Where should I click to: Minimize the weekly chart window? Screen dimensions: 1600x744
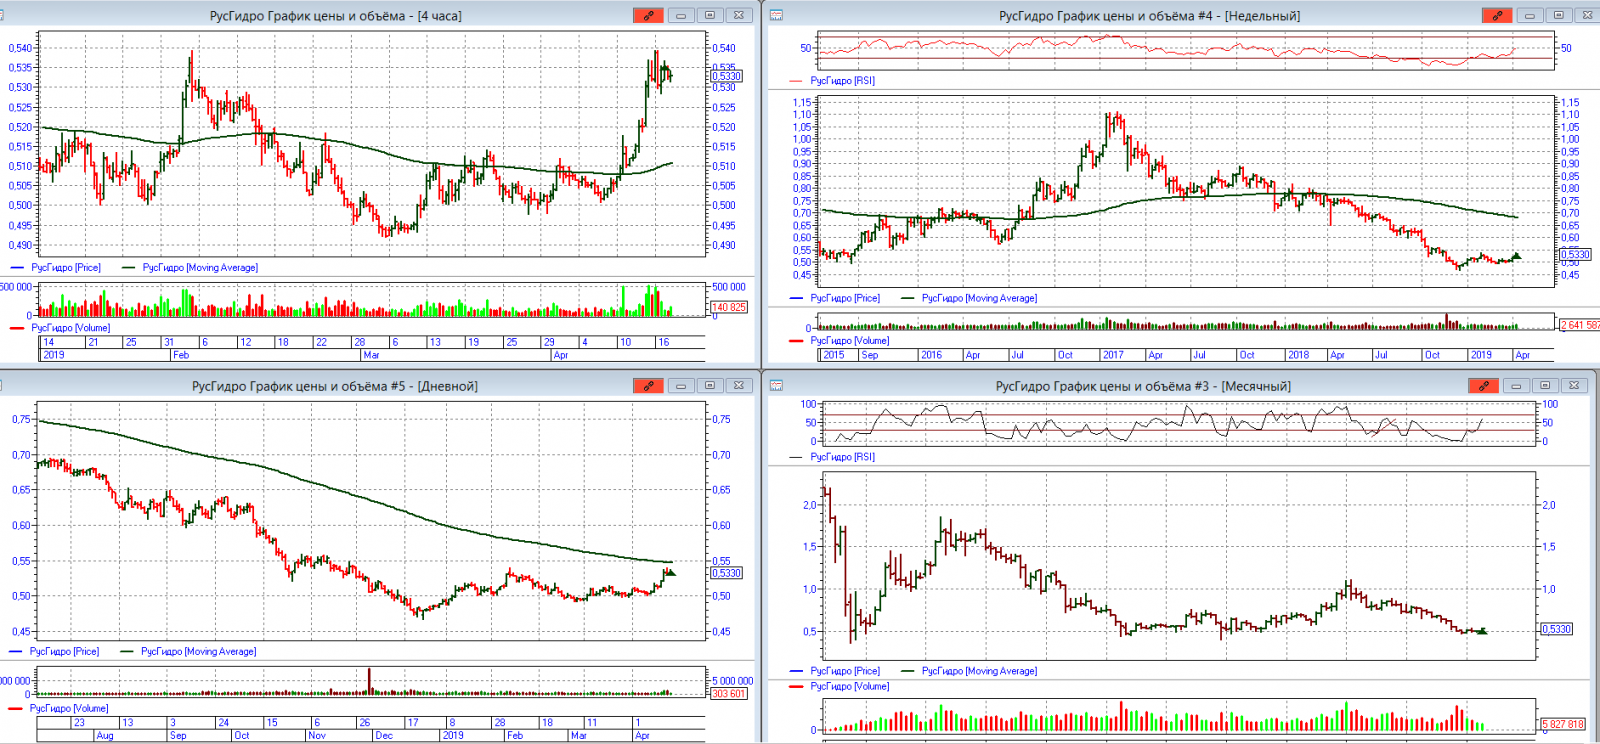1529,15
